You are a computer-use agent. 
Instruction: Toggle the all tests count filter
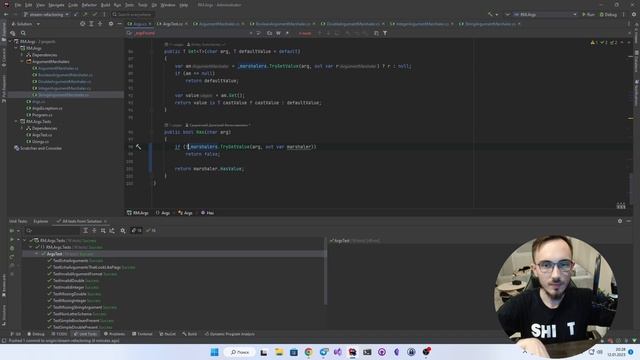coord(136,231)
